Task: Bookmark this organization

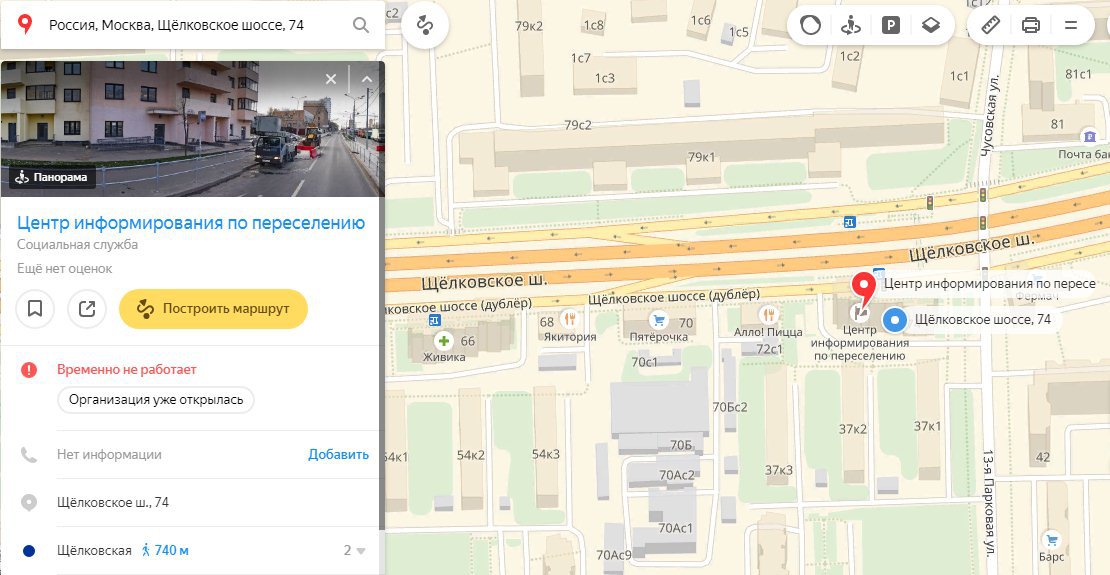Action: [x=35, y=309]
